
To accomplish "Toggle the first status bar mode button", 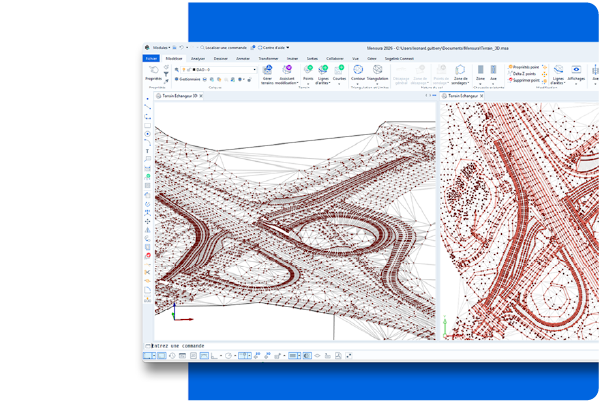I will (149, 355).
